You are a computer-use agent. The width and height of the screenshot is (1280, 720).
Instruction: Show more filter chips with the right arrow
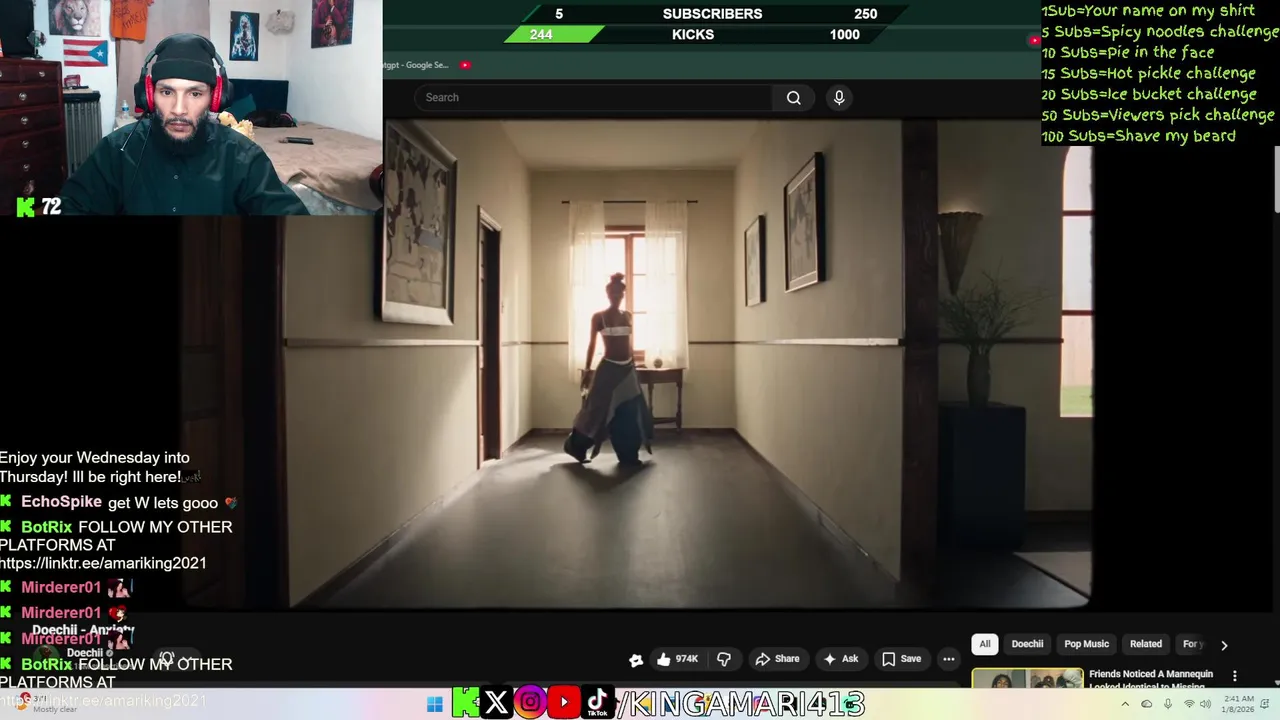(1224, 645)
